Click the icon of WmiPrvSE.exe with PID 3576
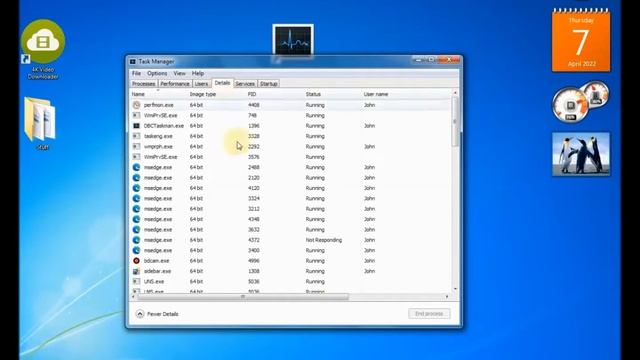 tap(136, 157)
